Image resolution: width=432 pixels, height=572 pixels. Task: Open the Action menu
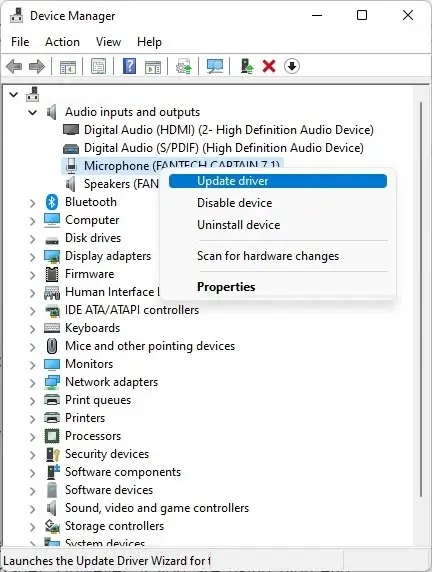[x=62, y=42]
